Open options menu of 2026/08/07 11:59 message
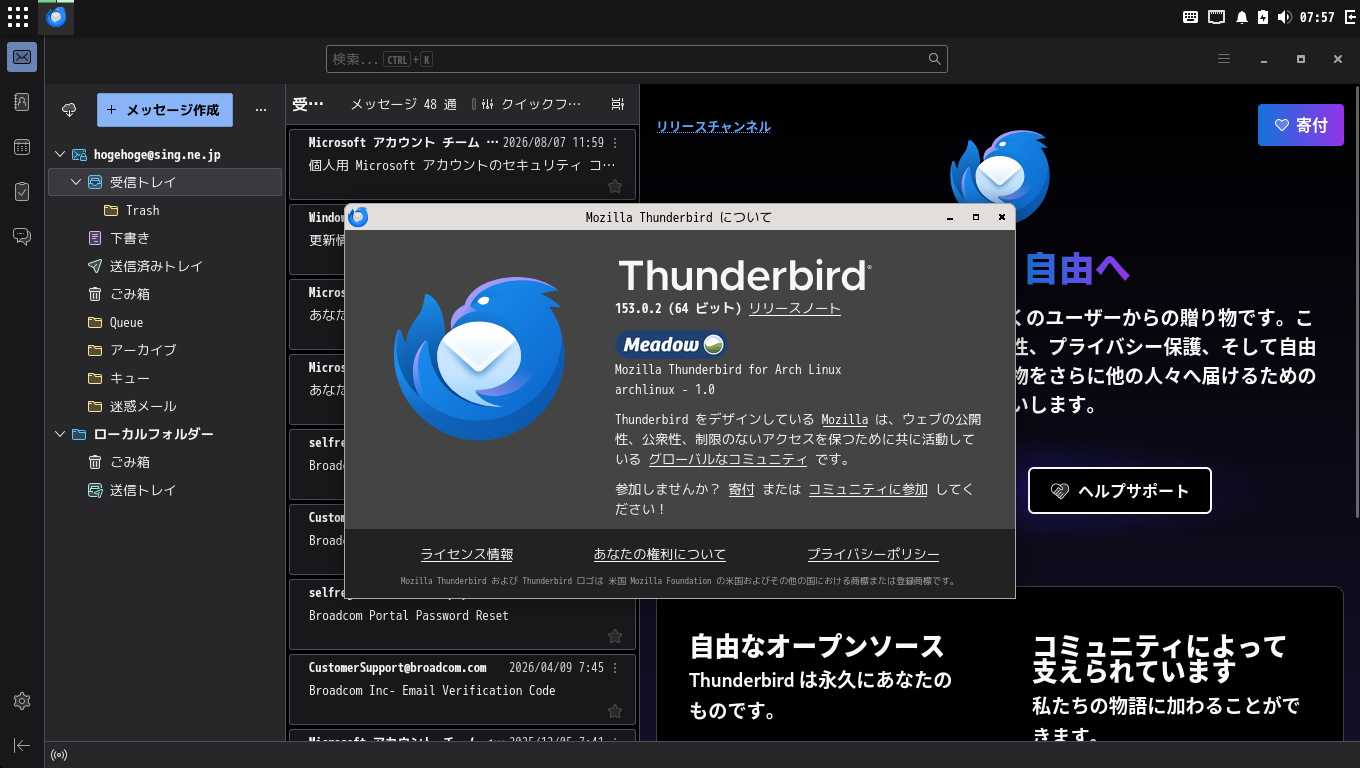 click(615, 143)
